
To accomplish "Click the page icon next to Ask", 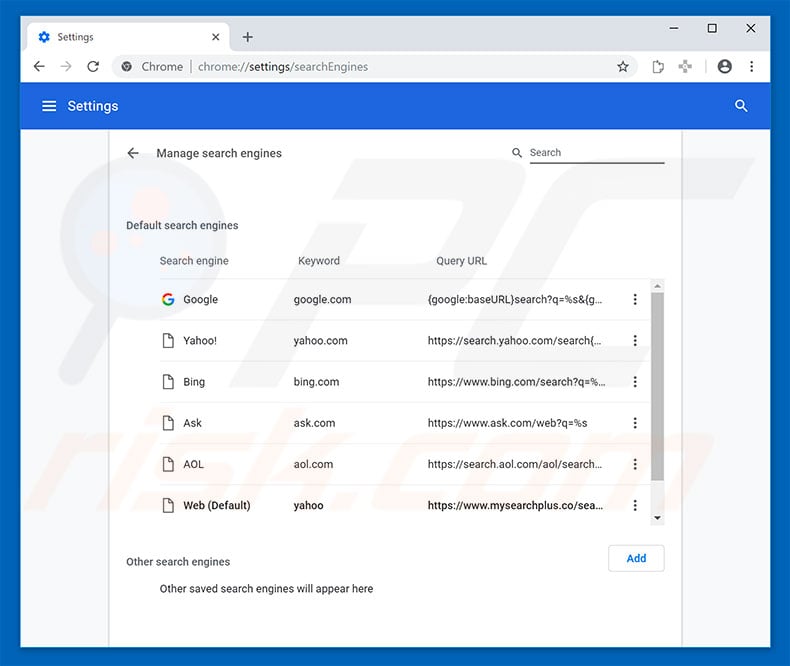I will [168, 423].
